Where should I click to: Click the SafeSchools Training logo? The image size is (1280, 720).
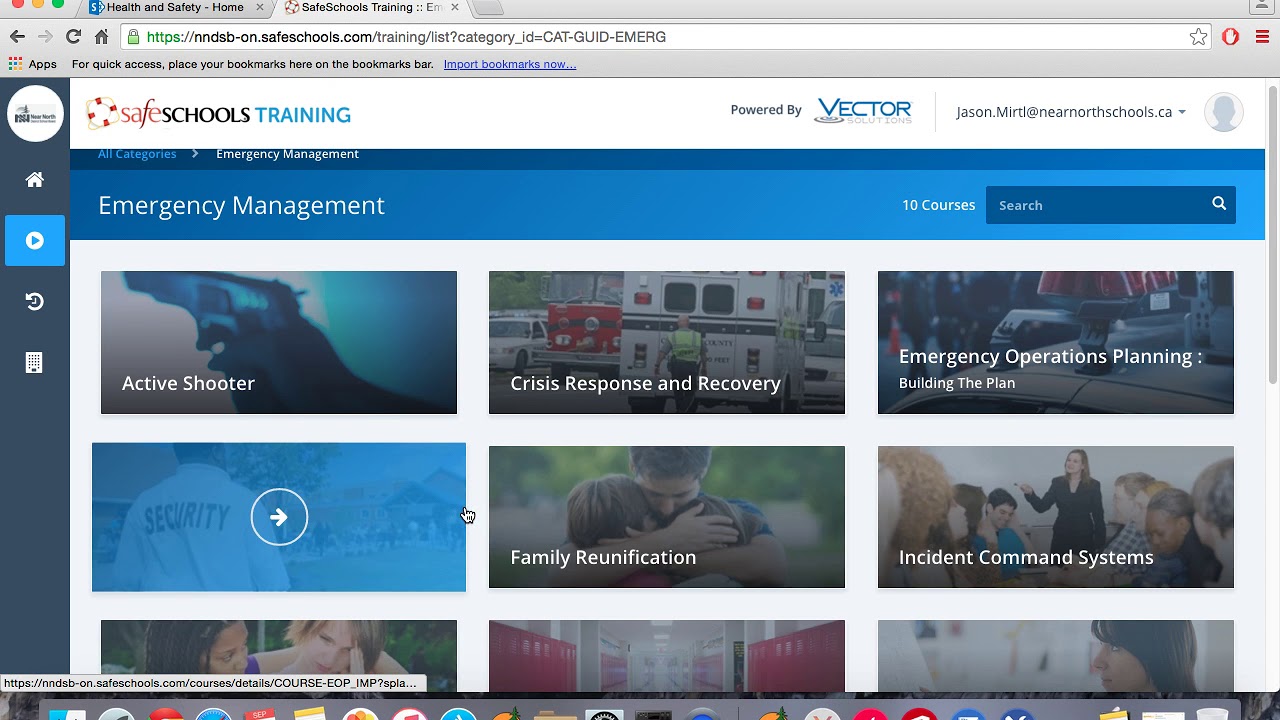point(218,113)
